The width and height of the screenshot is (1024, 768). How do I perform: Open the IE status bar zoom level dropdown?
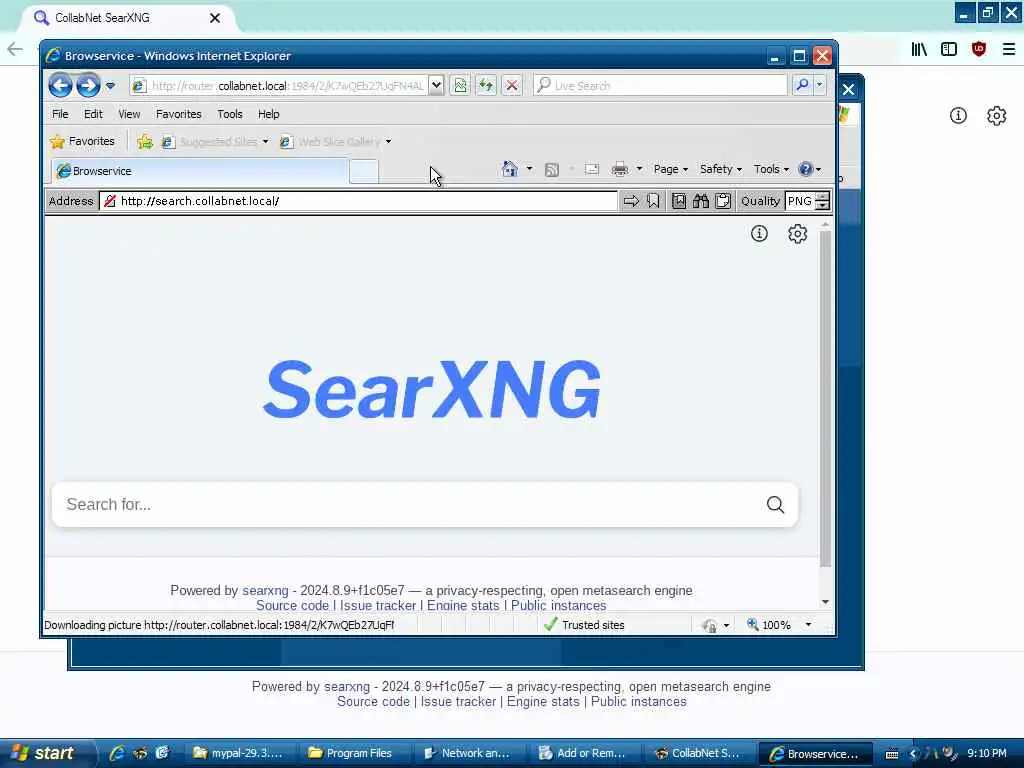pos(808,625)
